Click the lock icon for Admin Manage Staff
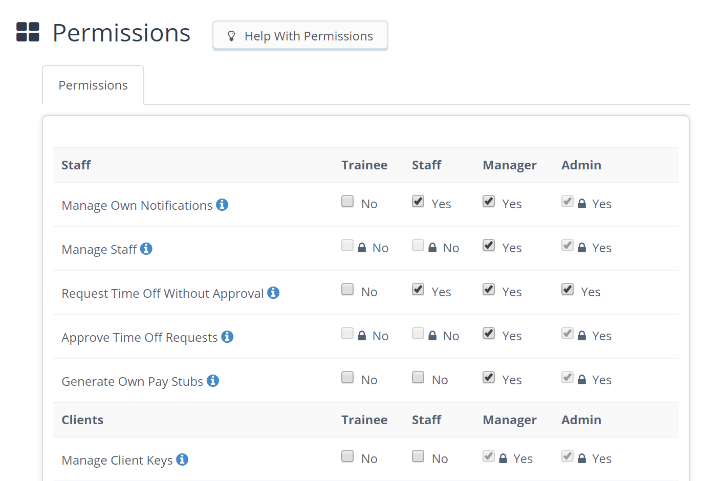720x481 pixels. 582,247
